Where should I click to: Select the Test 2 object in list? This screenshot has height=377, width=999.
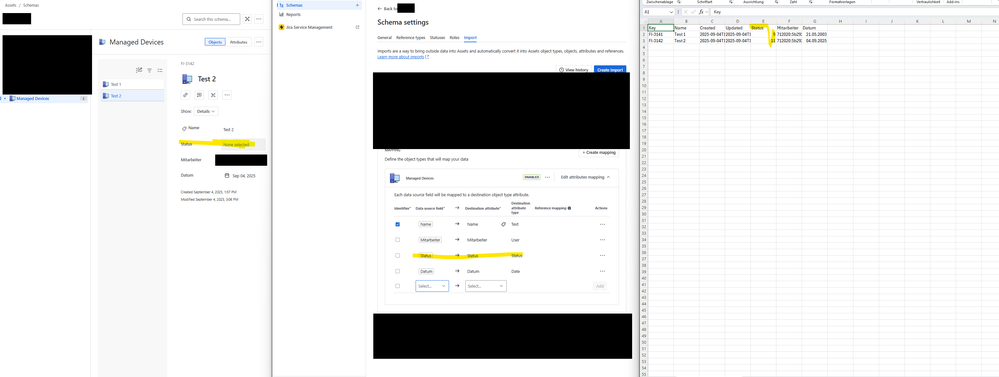pyautogui.click(x=132, y=96)
